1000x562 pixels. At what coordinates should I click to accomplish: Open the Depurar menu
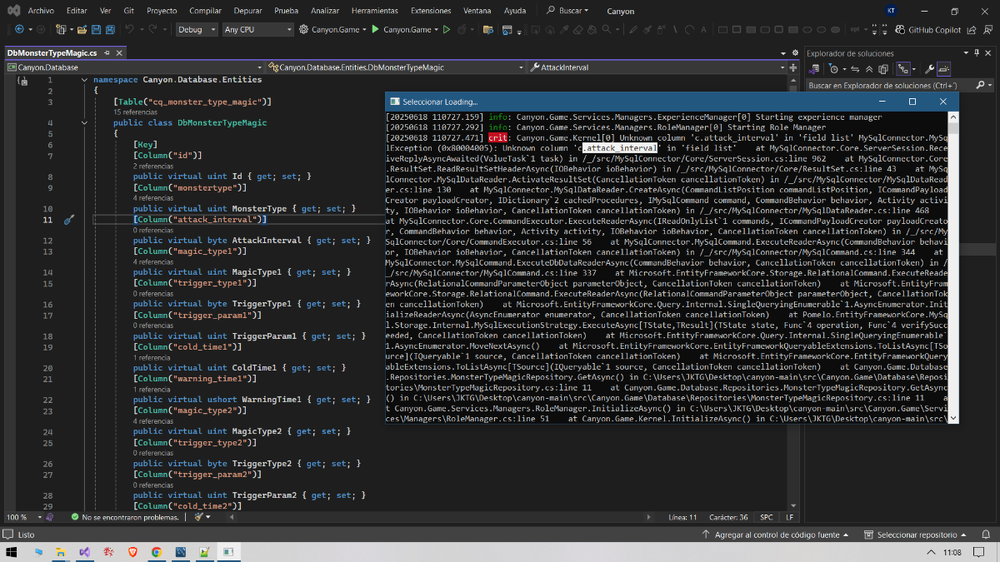(x=247, y=11)
